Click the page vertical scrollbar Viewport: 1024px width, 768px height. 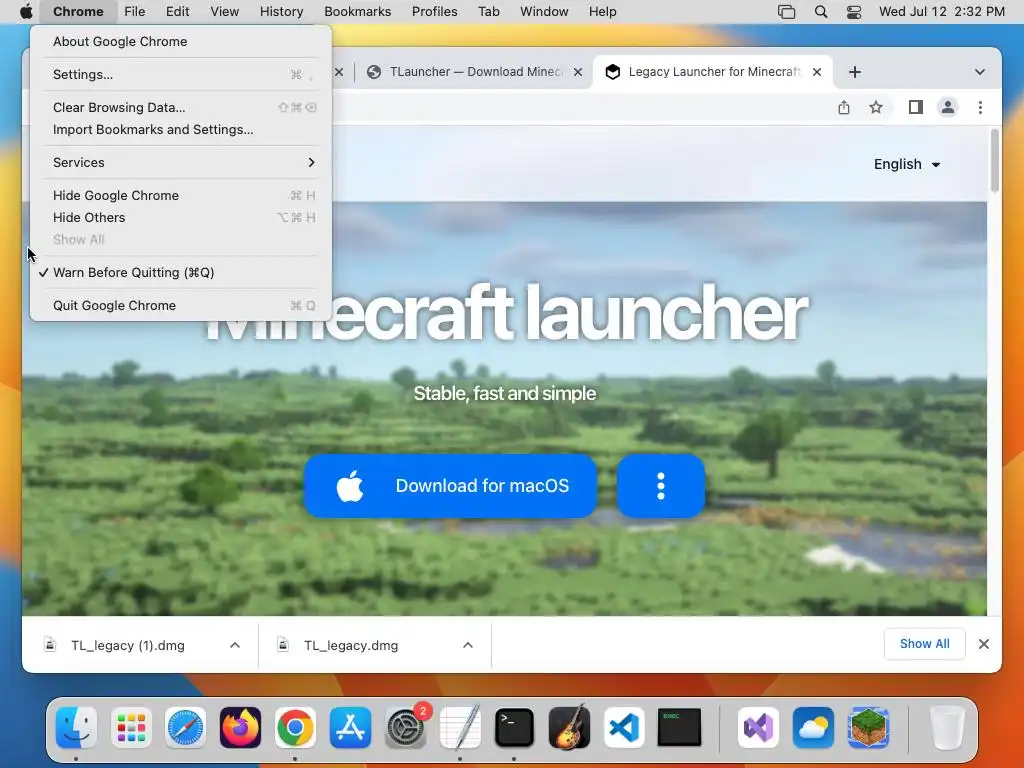[x=994, y=161]
